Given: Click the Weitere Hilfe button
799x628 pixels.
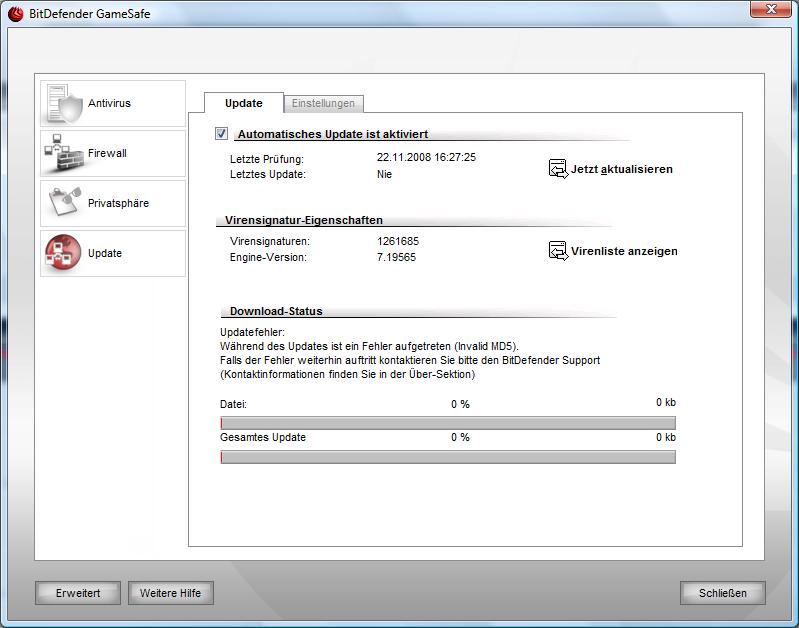Looking at the screenshot, I should pyautogui.click(x=171, y=593).
